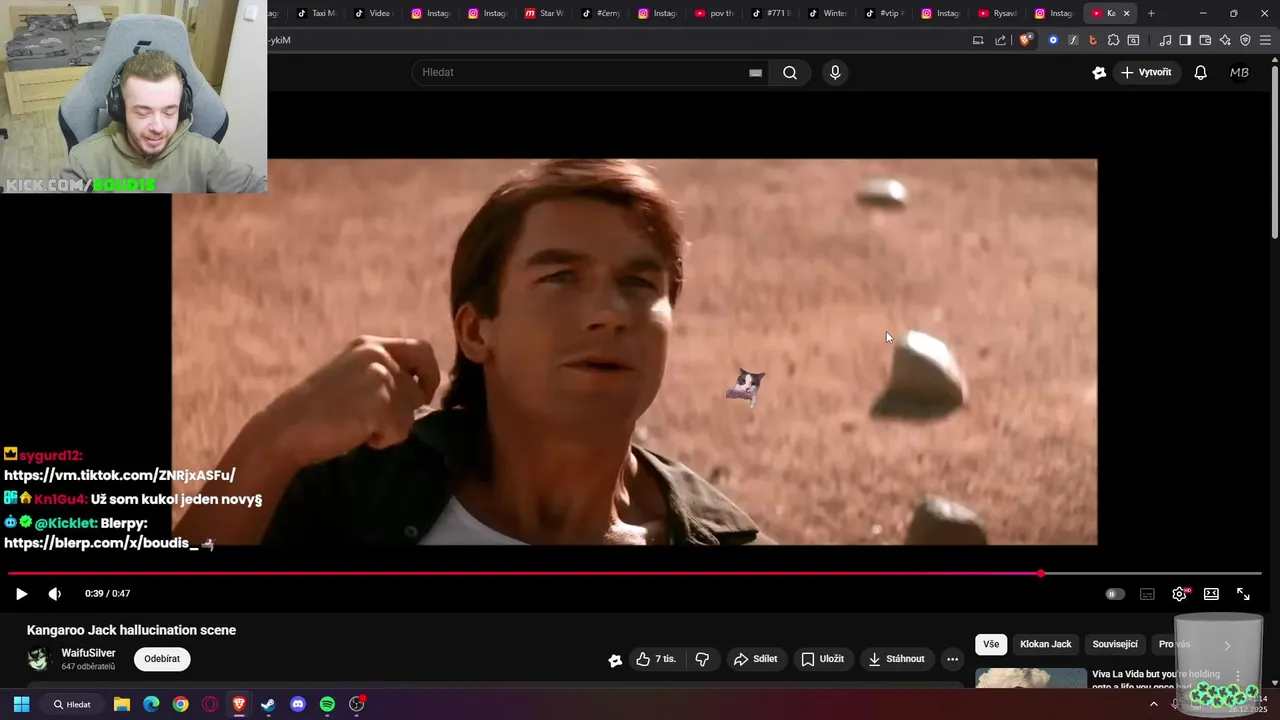Open the Viva La Vida video thumbnail
The image size is (1280, 720).
click(x=1031, y=678)
